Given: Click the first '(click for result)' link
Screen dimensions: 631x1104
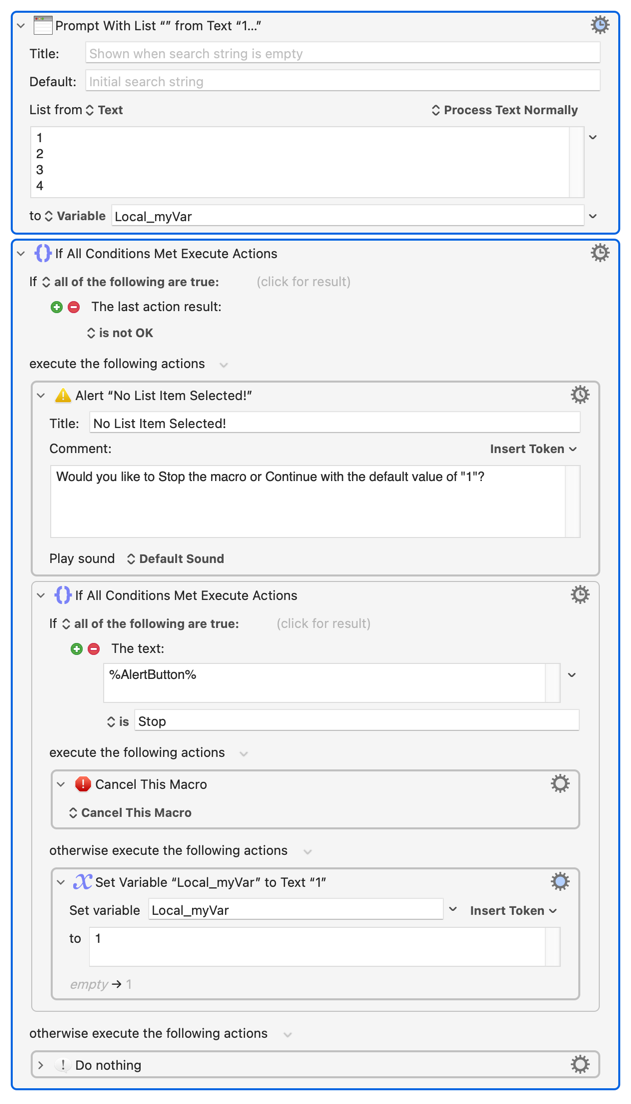Looking at the screenshot, I should pos(303,282).
